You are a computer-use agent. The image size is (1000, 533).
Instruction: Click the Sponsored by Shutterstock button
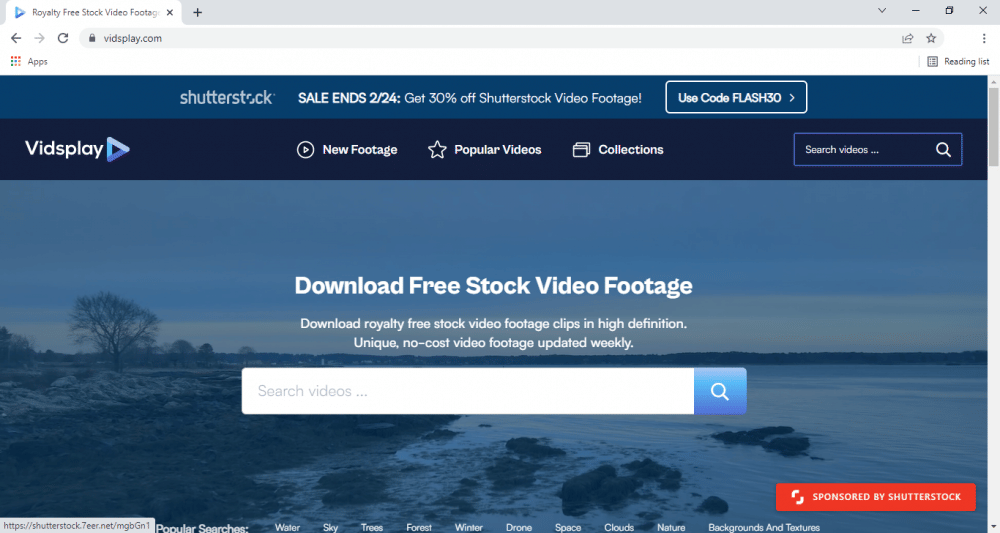[875, 496]
